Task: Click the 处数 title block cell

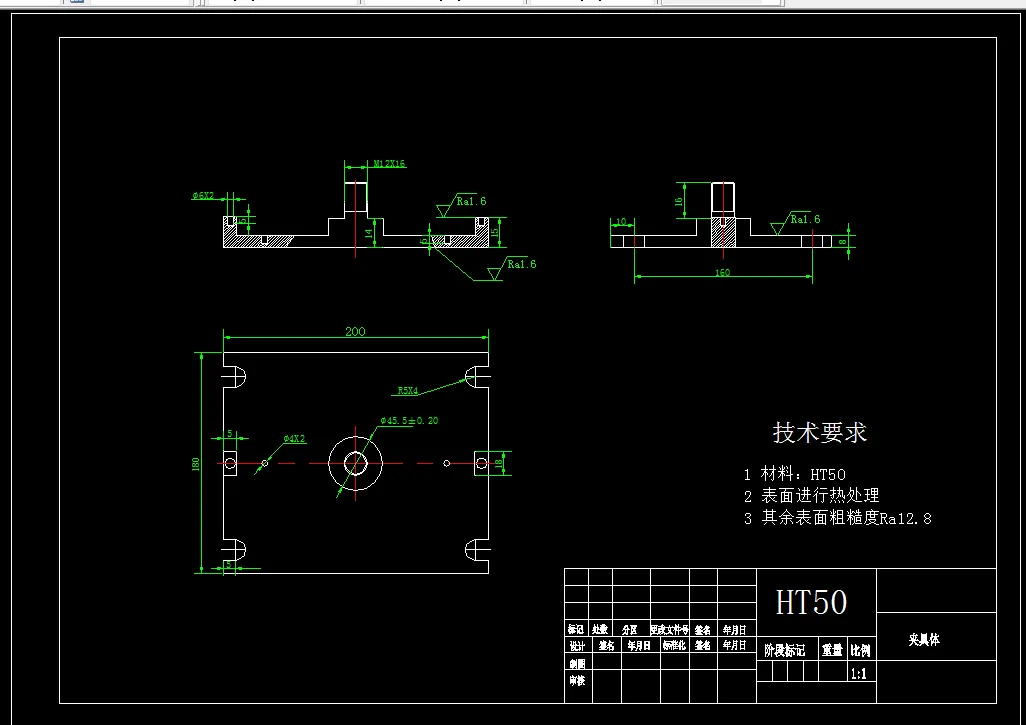Action: (x=600, y=629)
